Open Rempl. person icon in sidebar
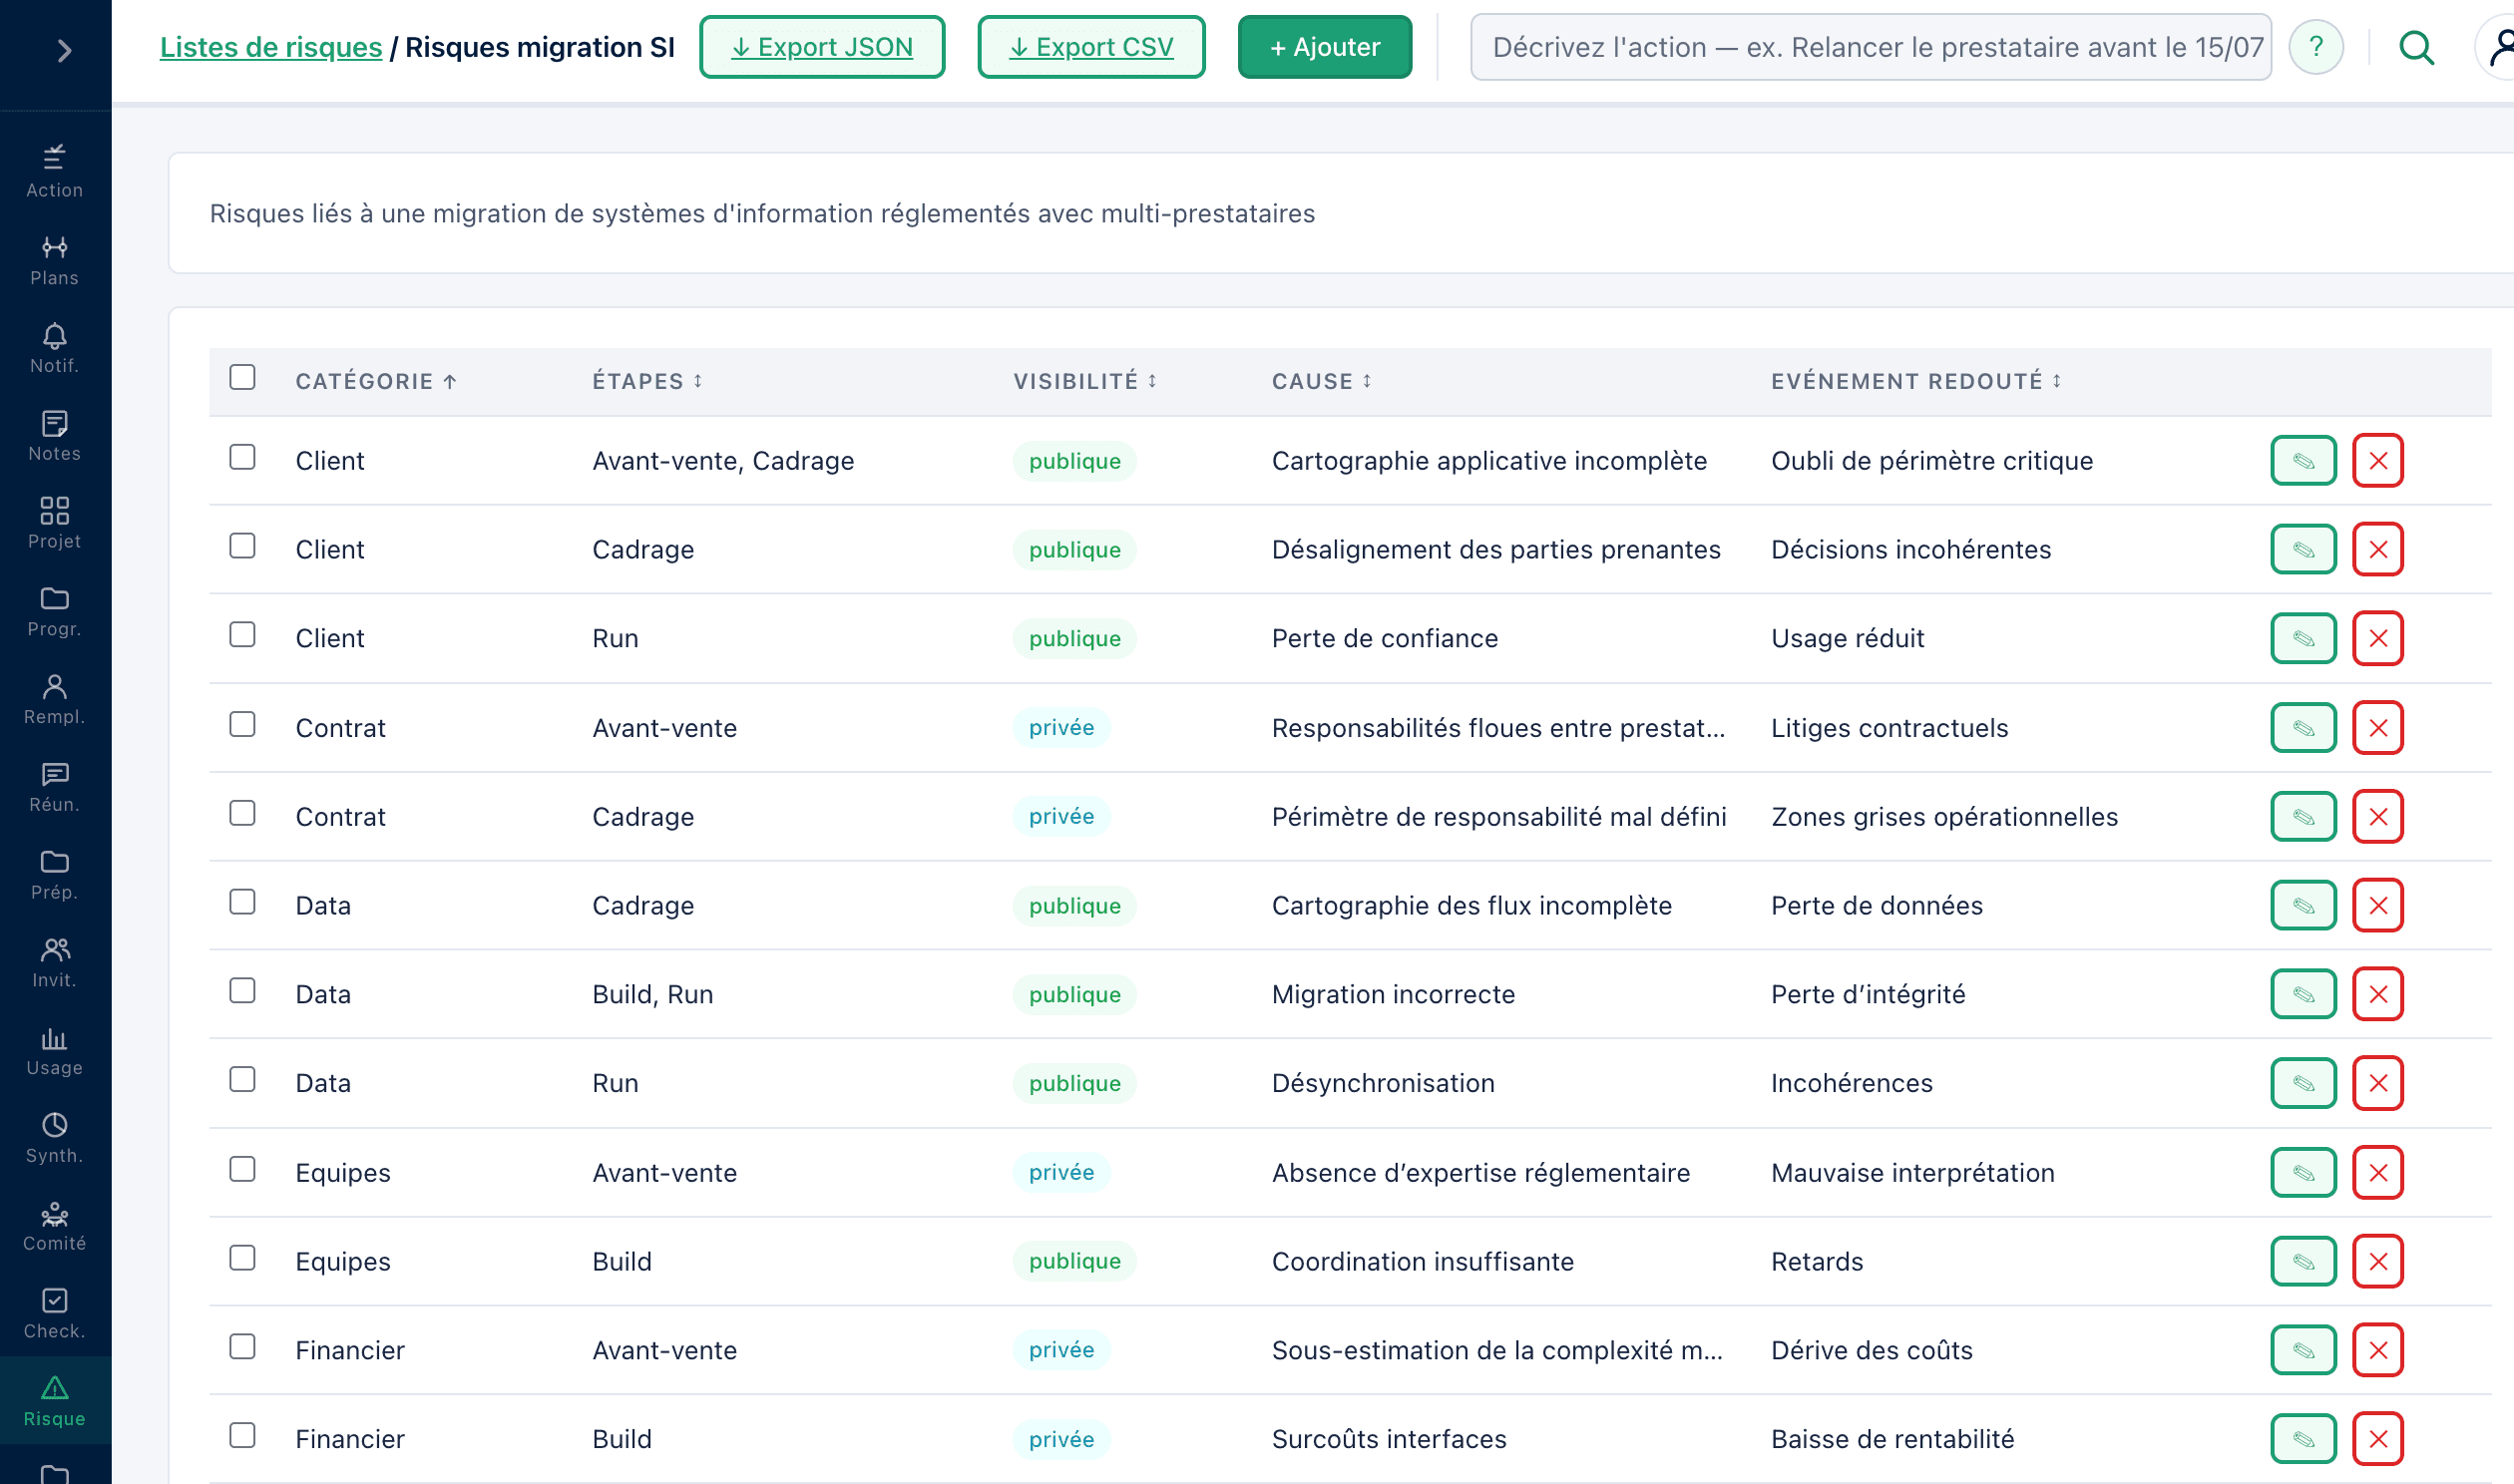Screen dimensions: 2514x1484 pyautogui.click(x=55, y=700)
